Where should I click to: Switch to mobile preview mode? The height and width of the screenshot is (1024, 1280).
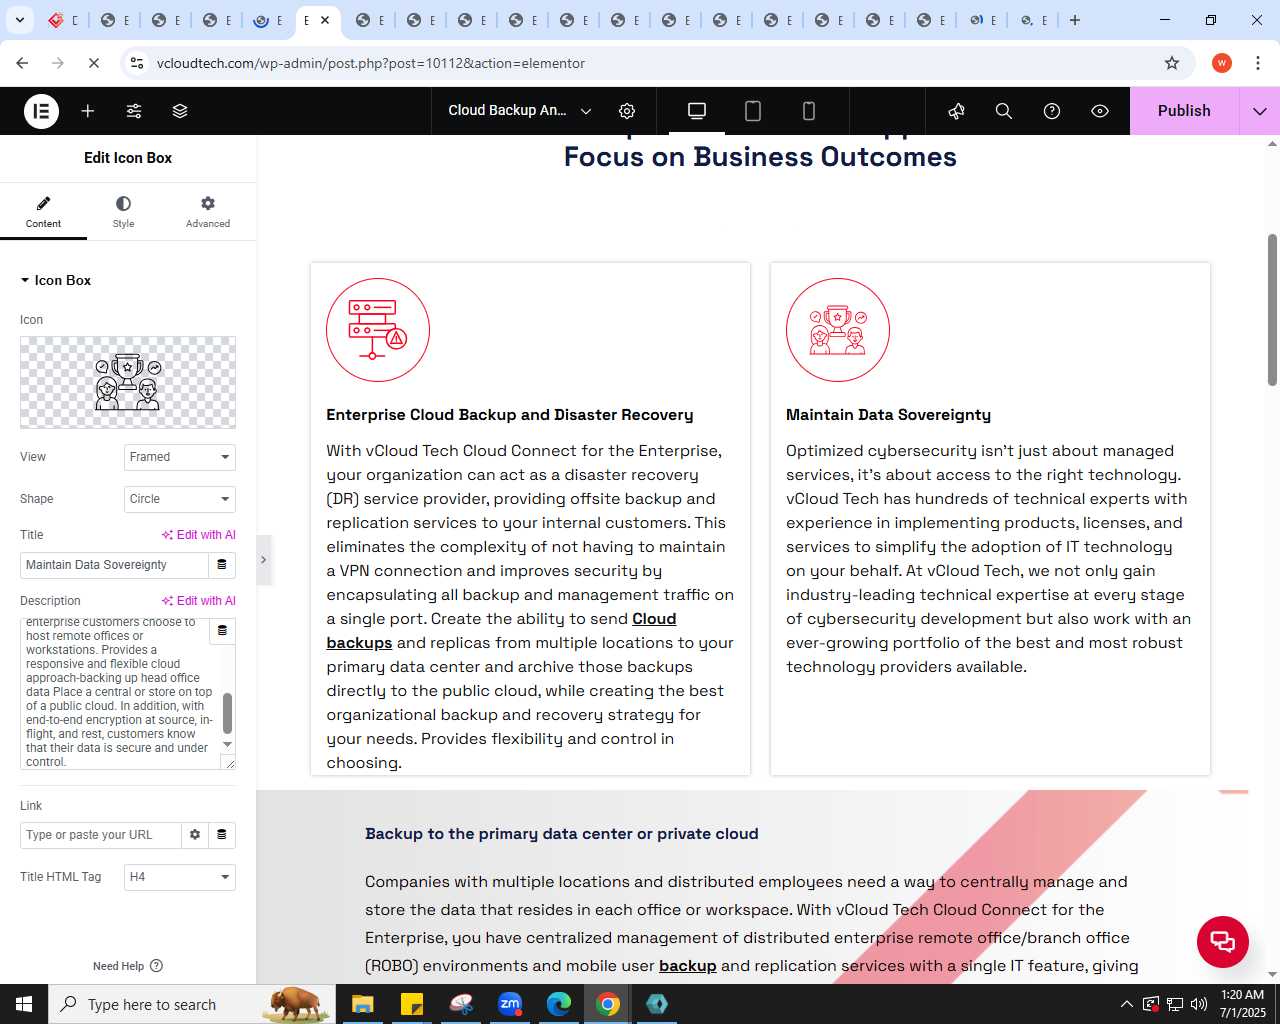pos(809,111)
